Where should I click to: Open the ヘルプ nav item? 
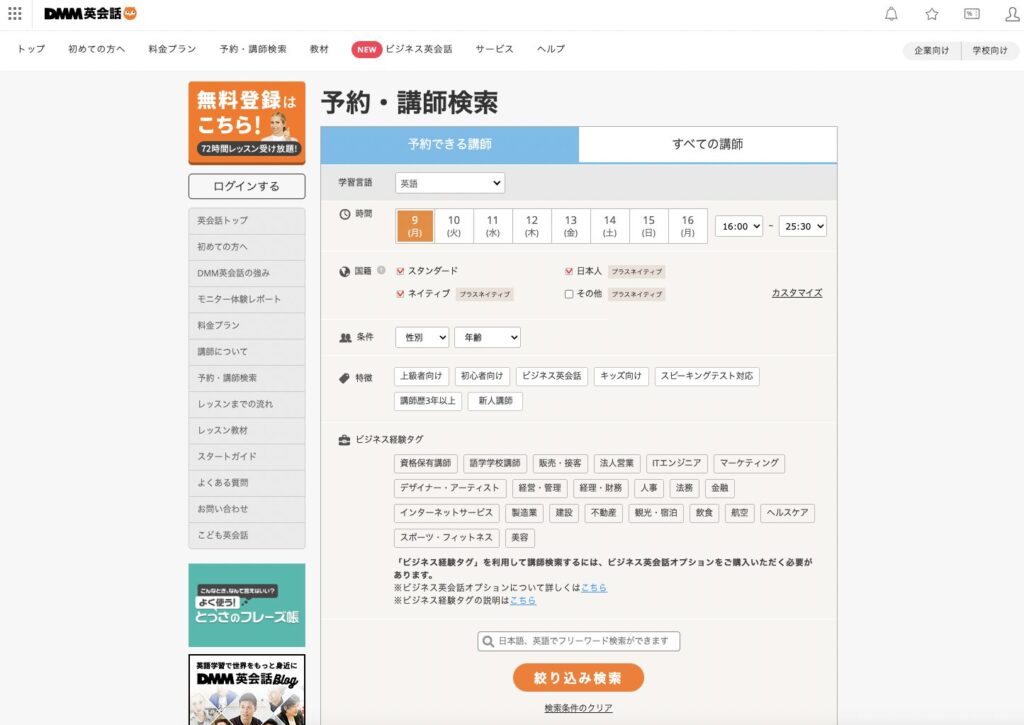coord(551,49)
